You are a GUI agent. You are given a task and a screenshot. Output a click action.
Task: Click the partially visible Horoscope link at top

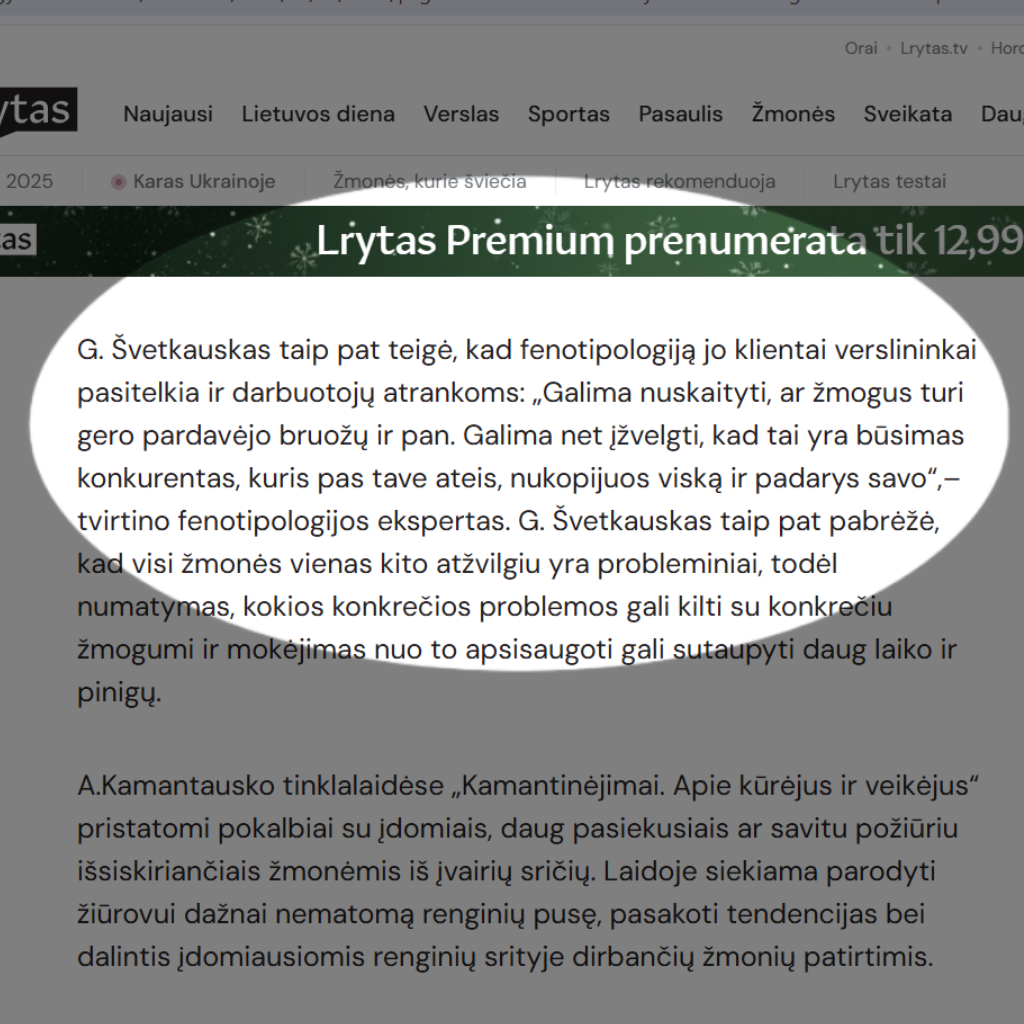coord(1006,48)
